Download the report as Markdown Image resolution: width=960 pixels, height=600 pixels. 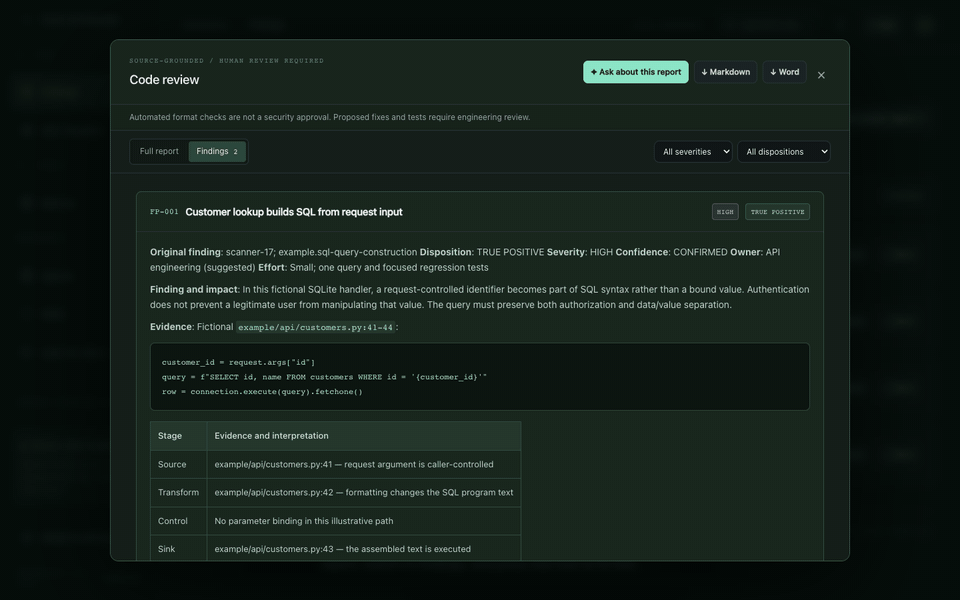coord(726,72)
